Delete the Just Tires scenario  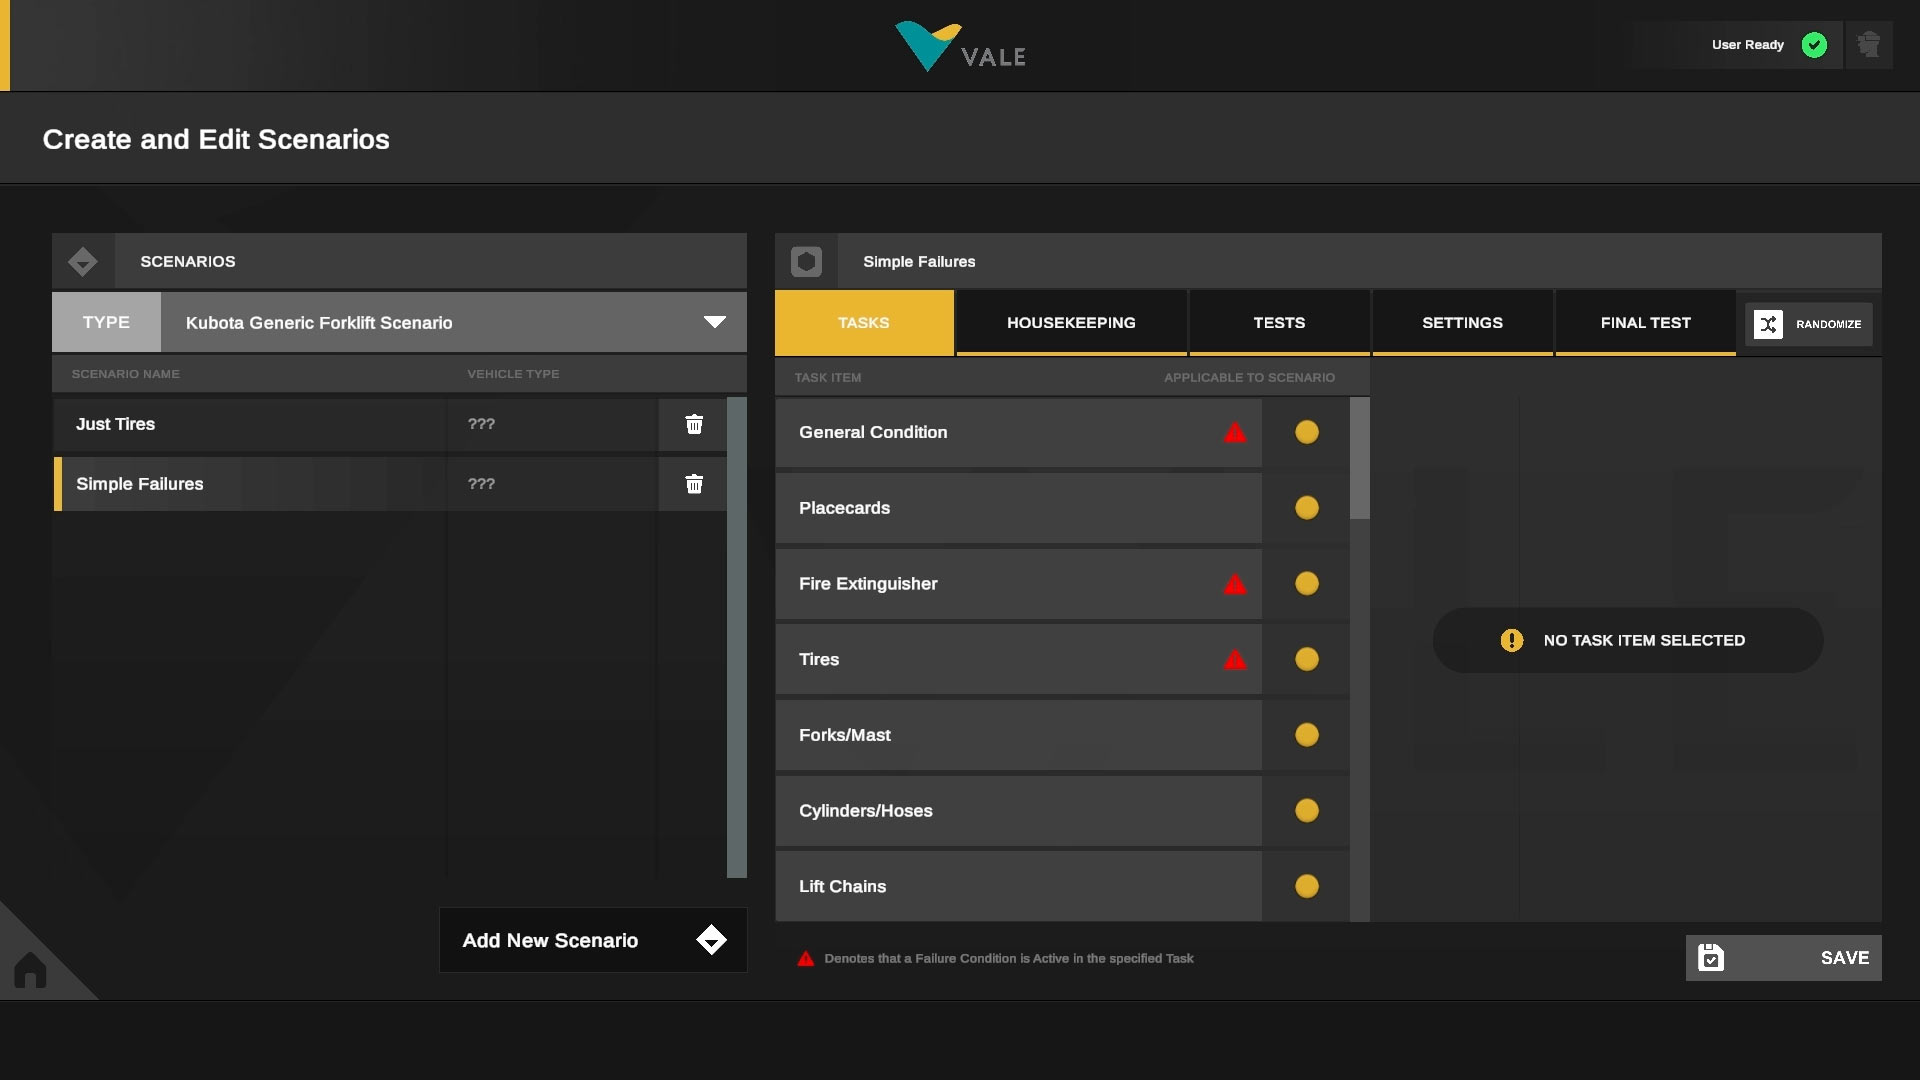694,425
